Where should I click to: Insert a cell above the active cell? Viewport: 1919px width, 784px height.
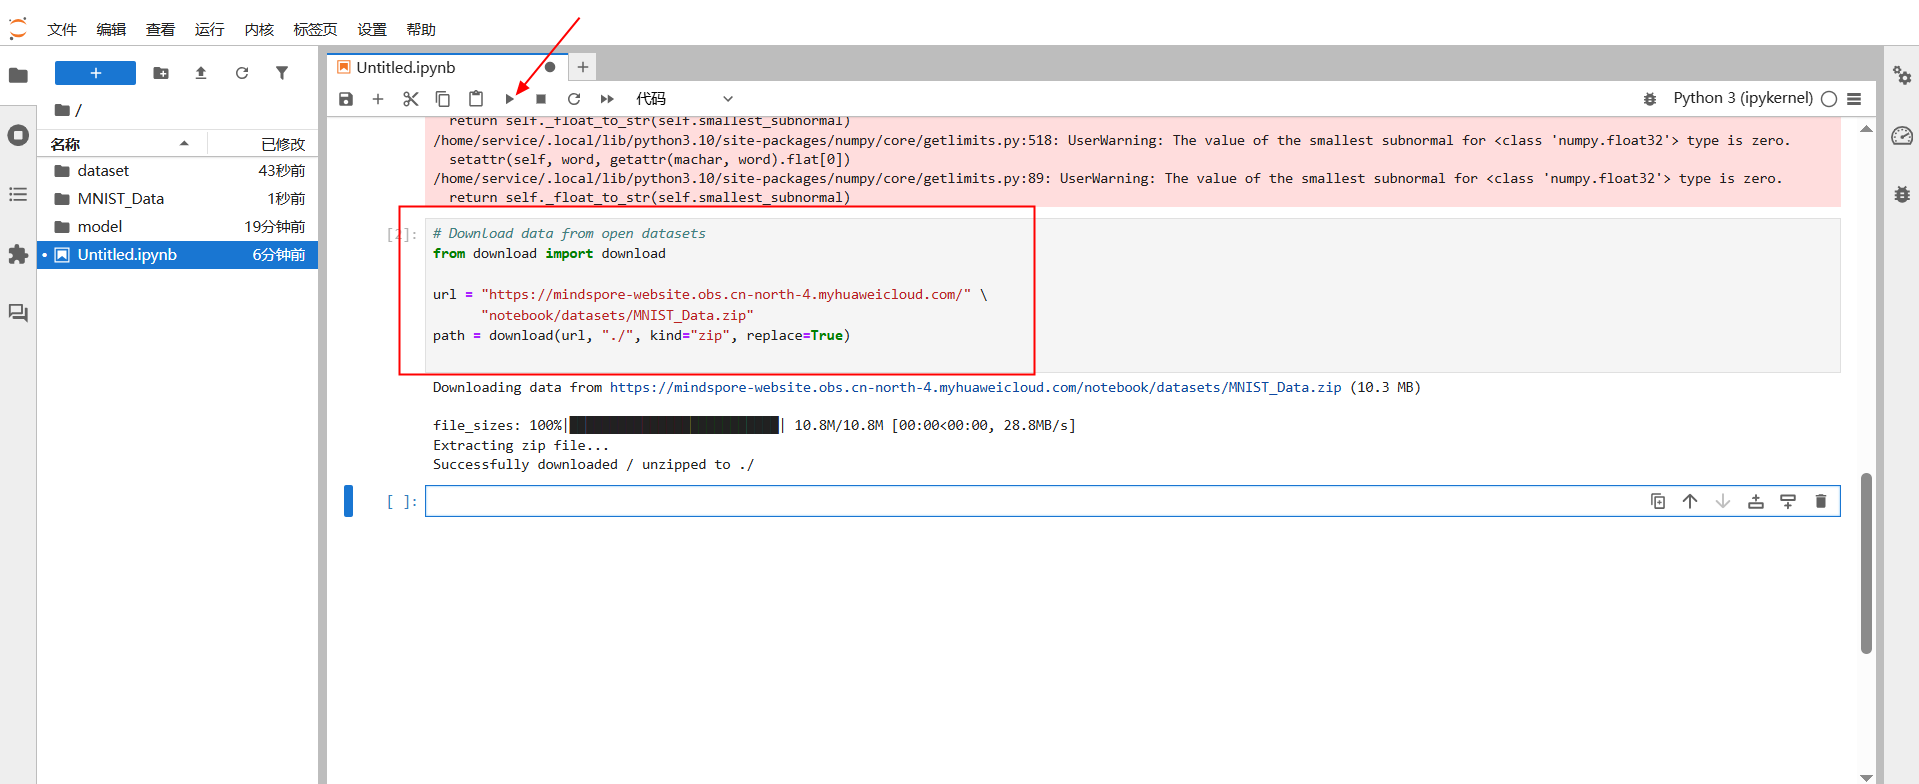click(1756, 501)
